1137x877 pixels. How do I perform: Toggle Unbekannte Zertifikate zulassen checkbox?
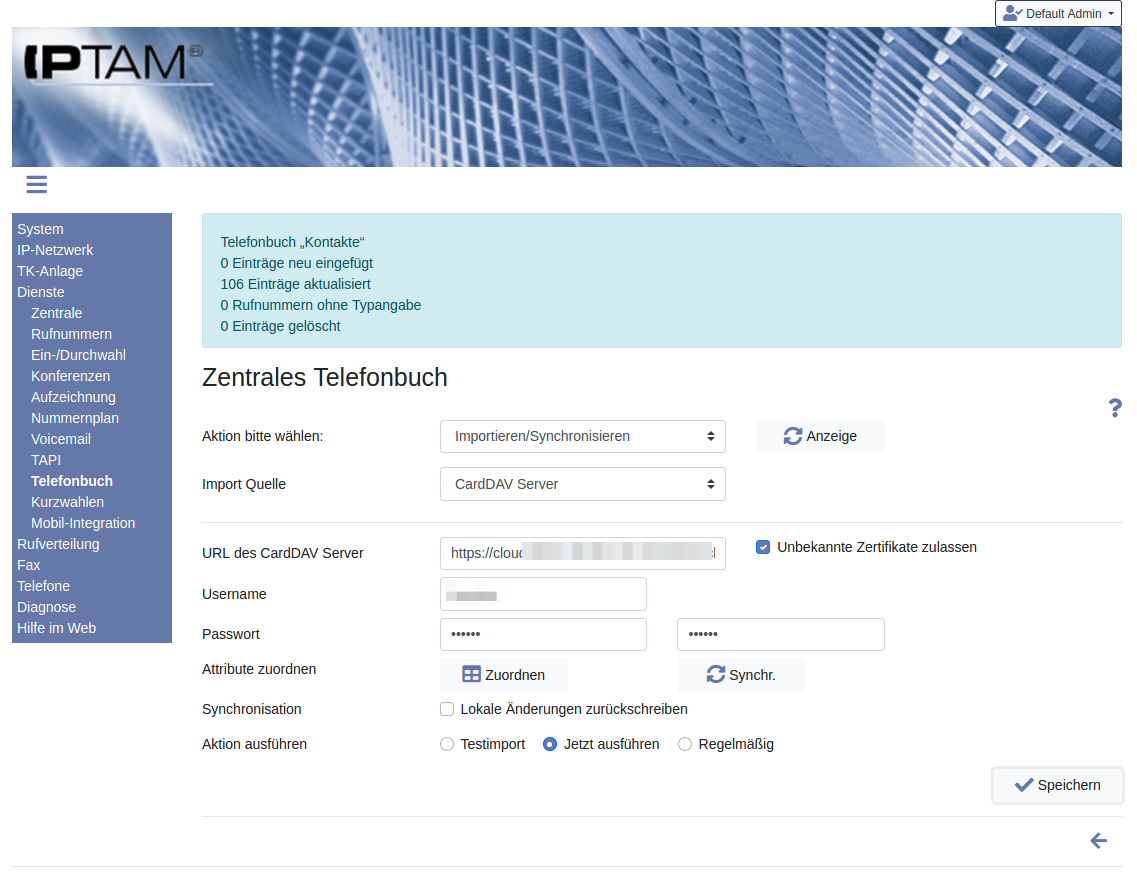tap(763, 547)
